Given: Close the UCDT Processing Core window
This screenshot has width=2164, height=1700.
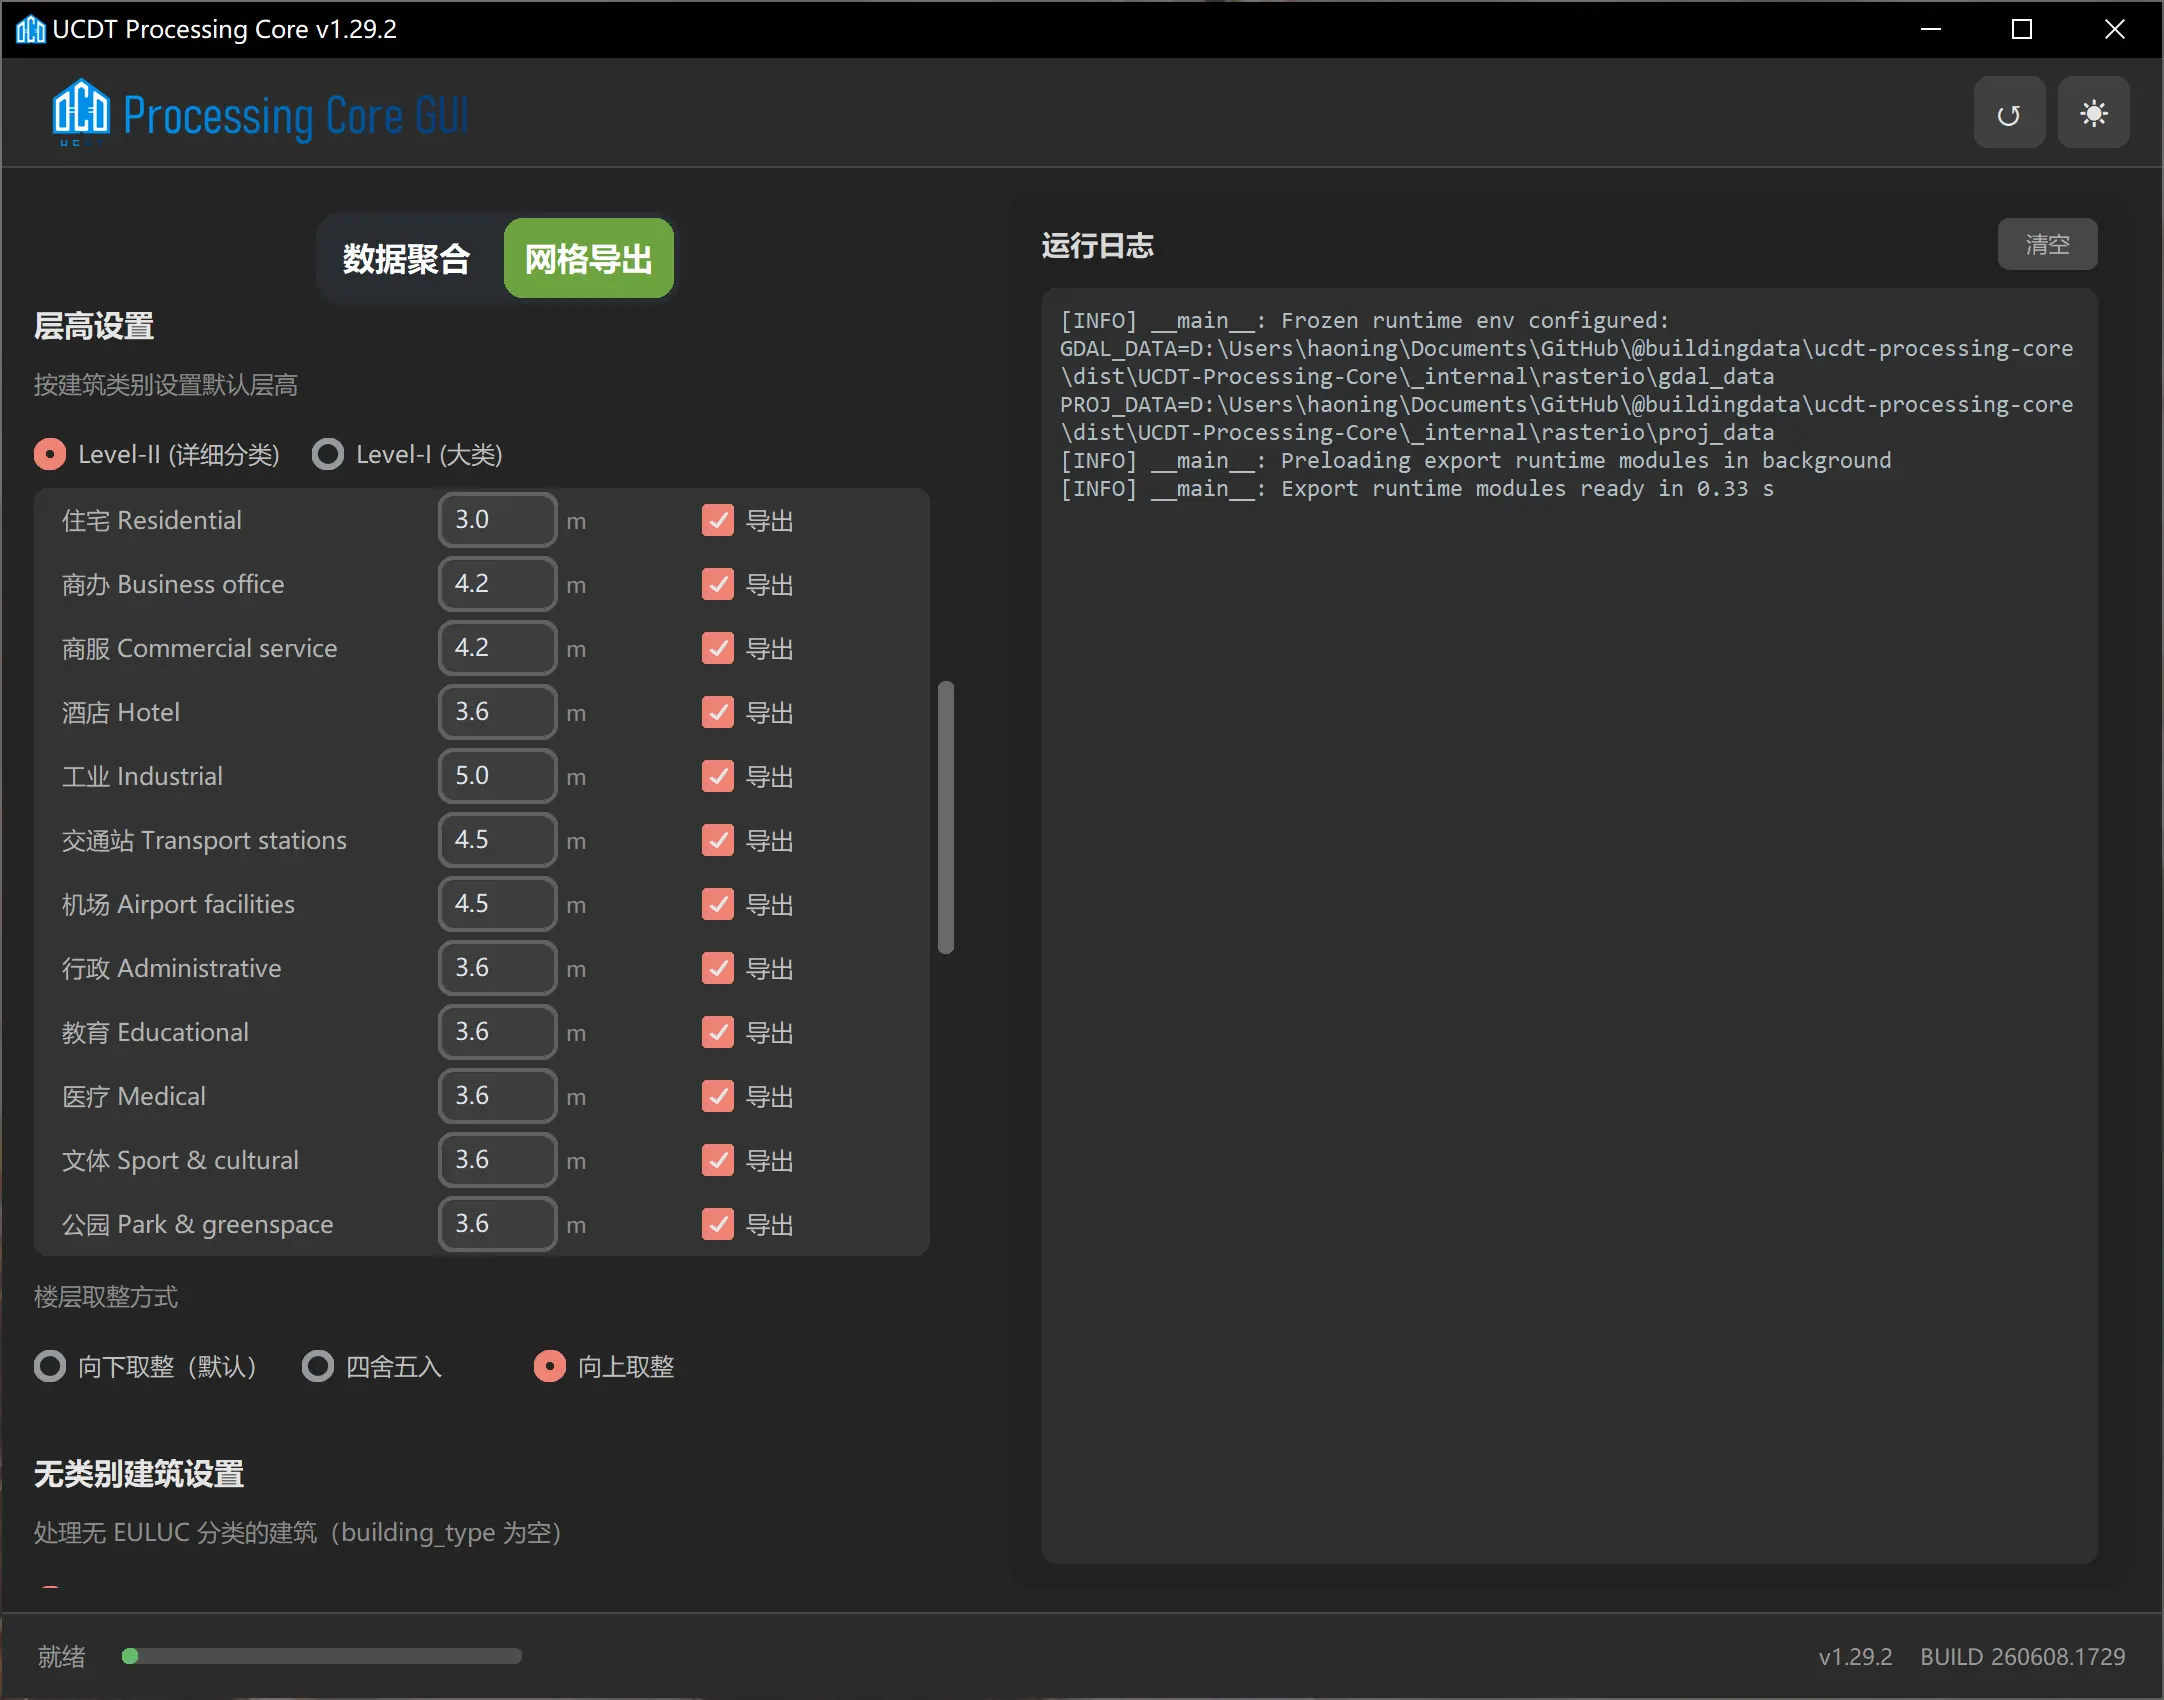Looking at the screenshot, I should point(2114,29).
